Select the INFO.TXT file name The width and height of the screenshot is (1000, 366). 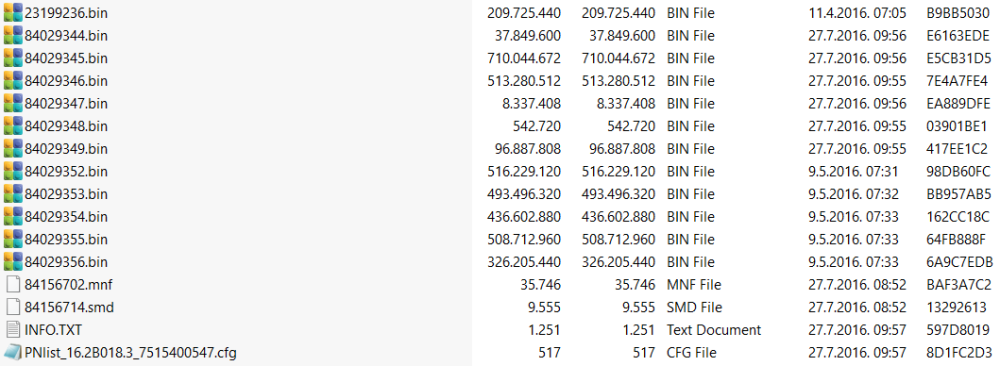coord(53,330)
